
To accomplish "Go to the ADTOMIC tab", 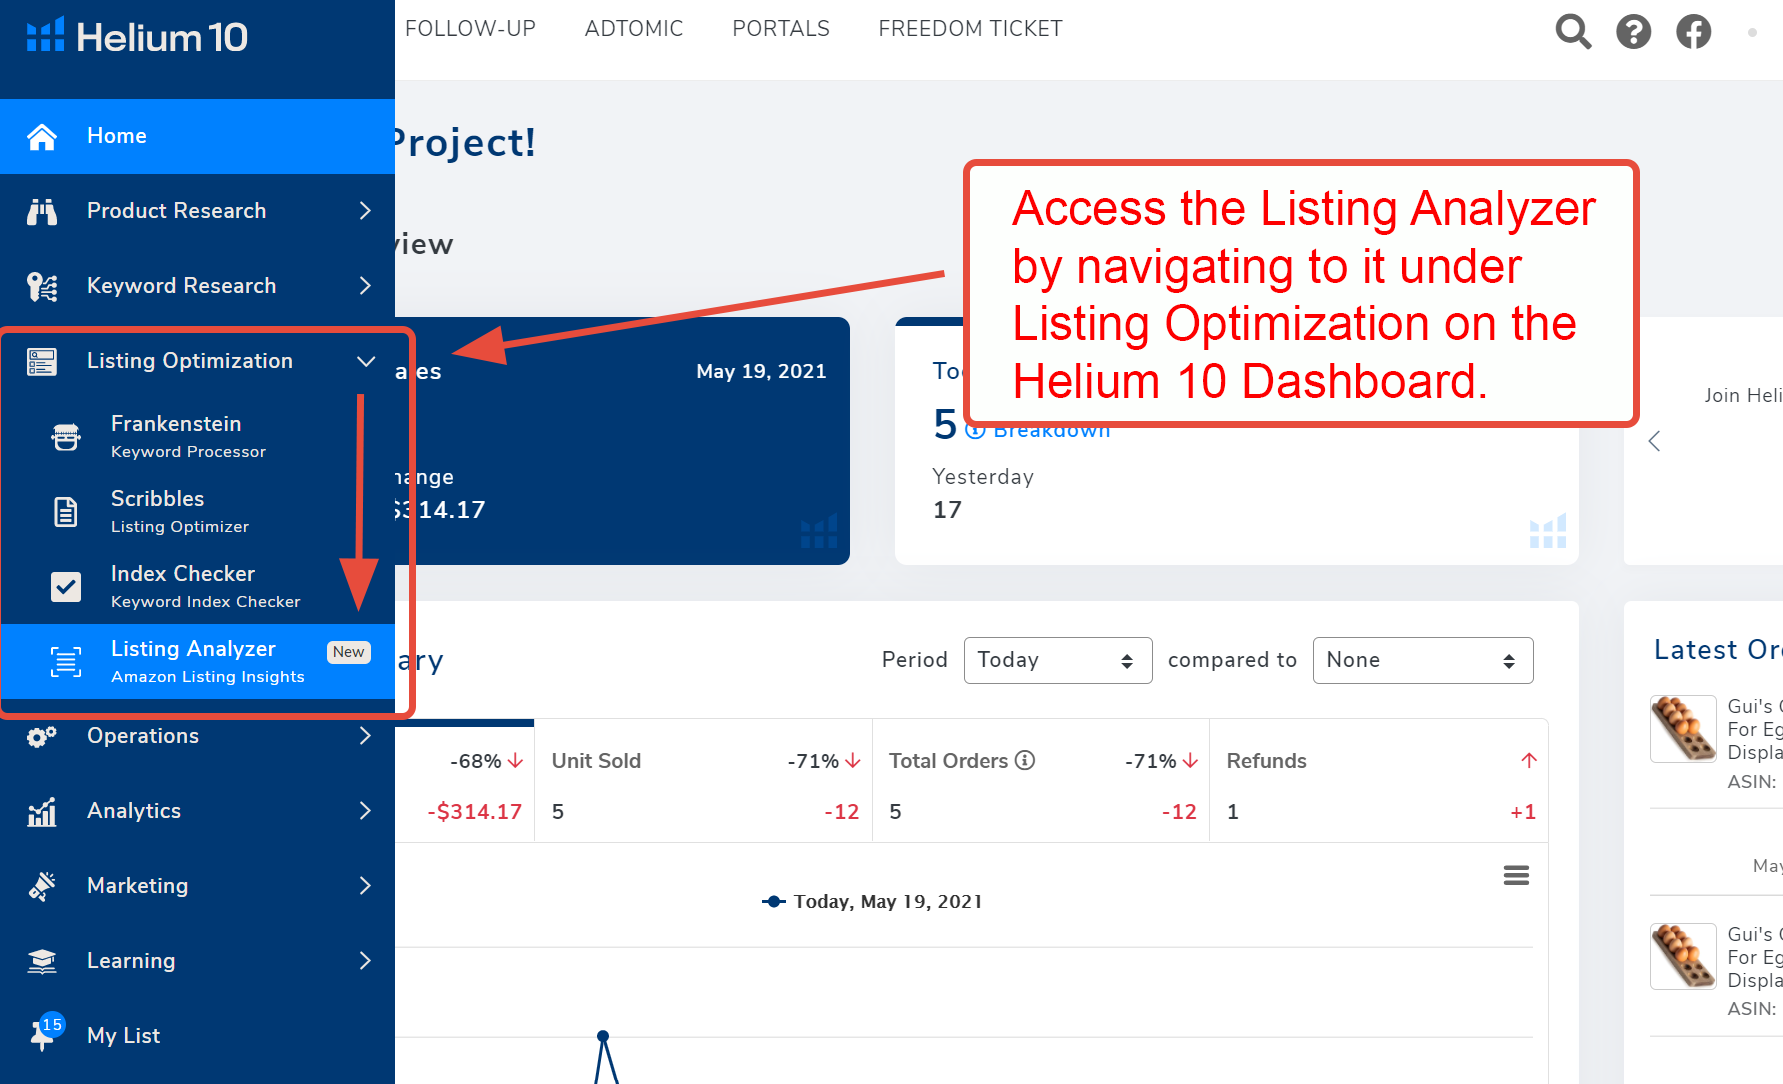I will pyautogui.click(x=634, y=29).
